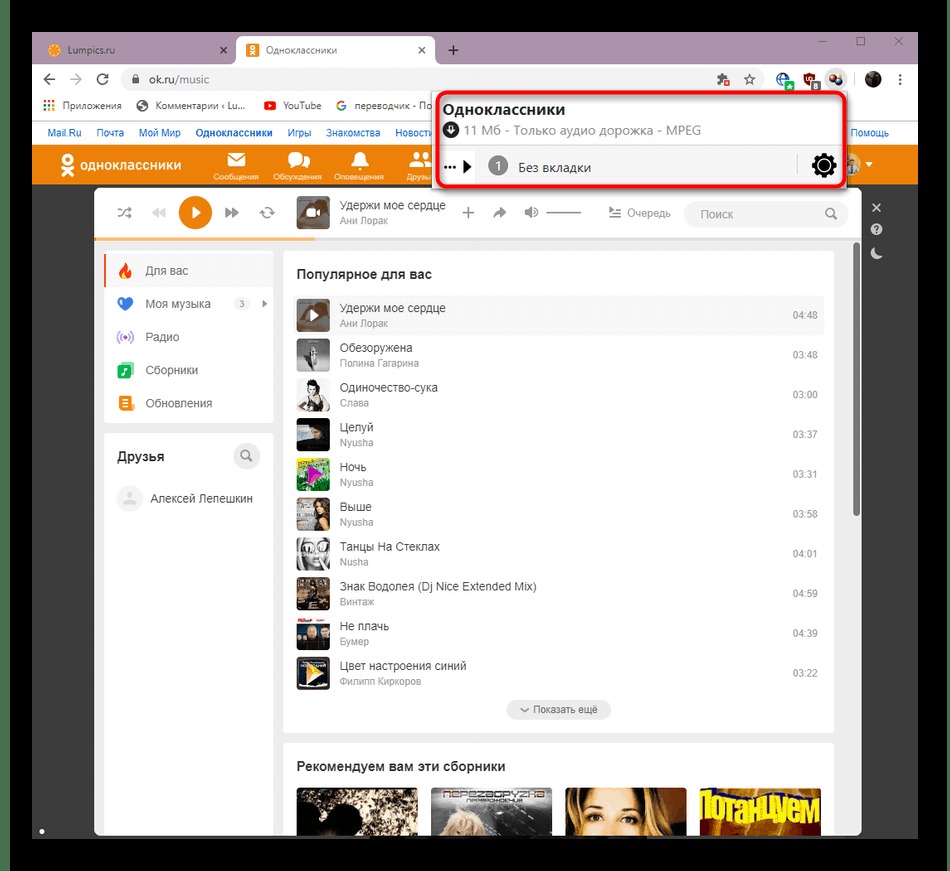Open the Mail.Ru link

point(64,133)
